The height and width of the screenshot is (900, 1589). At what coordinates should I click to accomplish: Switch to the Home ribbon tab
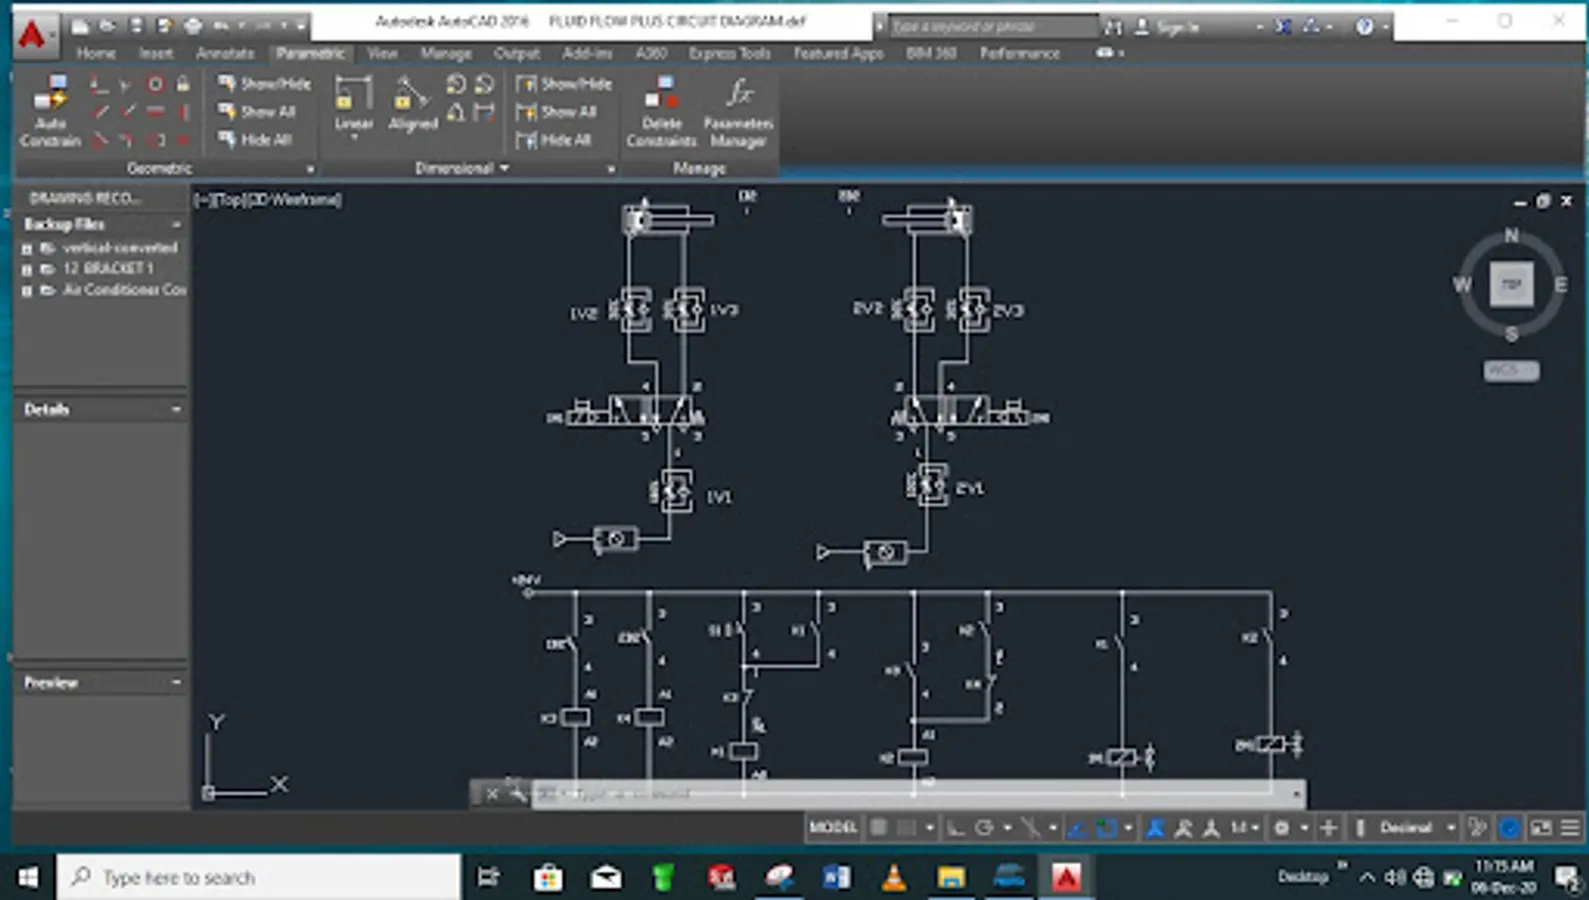(96, 53)
